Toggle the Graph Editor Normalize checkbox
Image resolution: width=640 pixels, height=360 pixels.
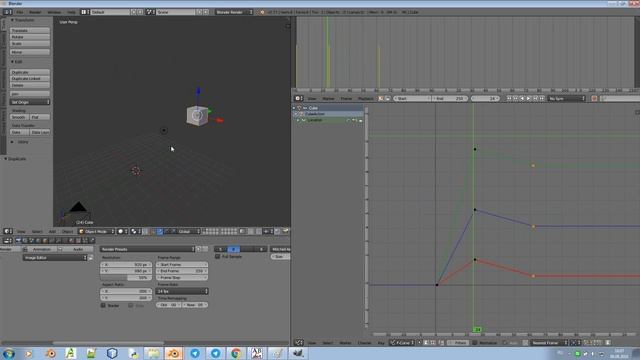tap(475, 343)
